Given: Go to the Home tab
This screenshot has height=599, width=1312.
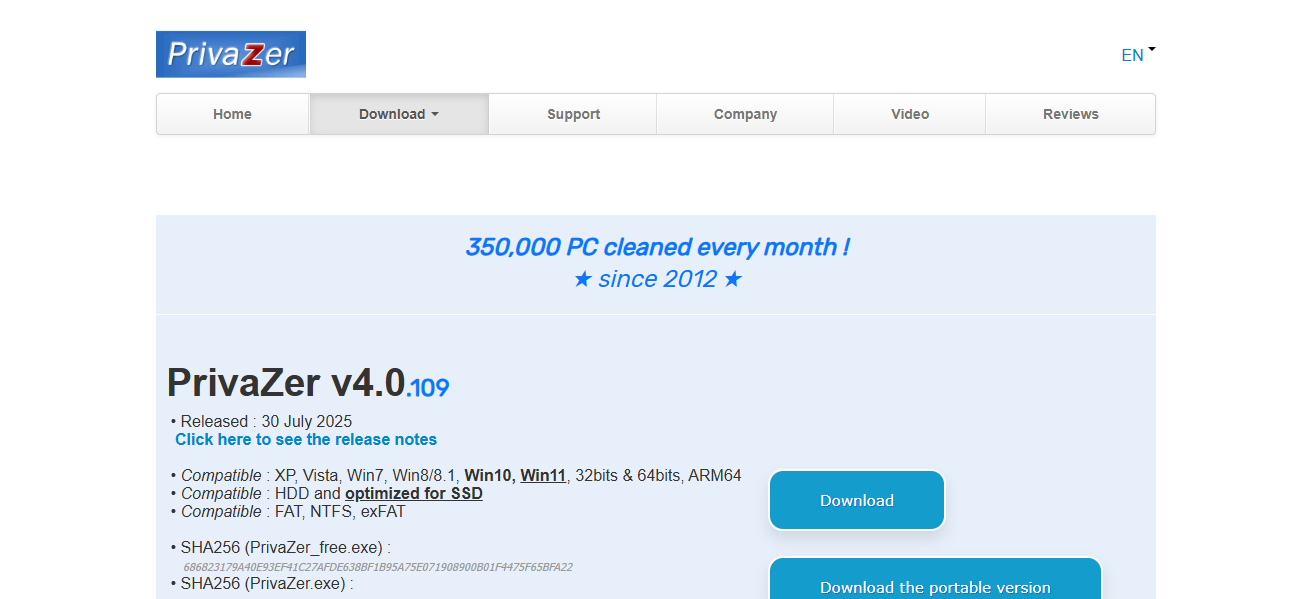Looking at the screenshot, I should pyautogui.click(x=232, y=114).
